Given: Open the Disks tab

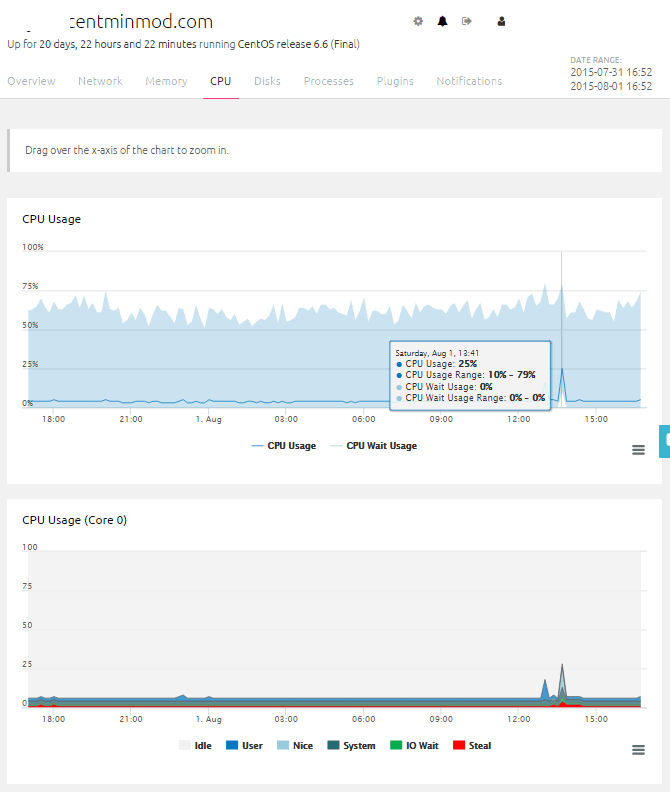Looking at the screenshot, I should pyautogui.click(x=267, y=81).
